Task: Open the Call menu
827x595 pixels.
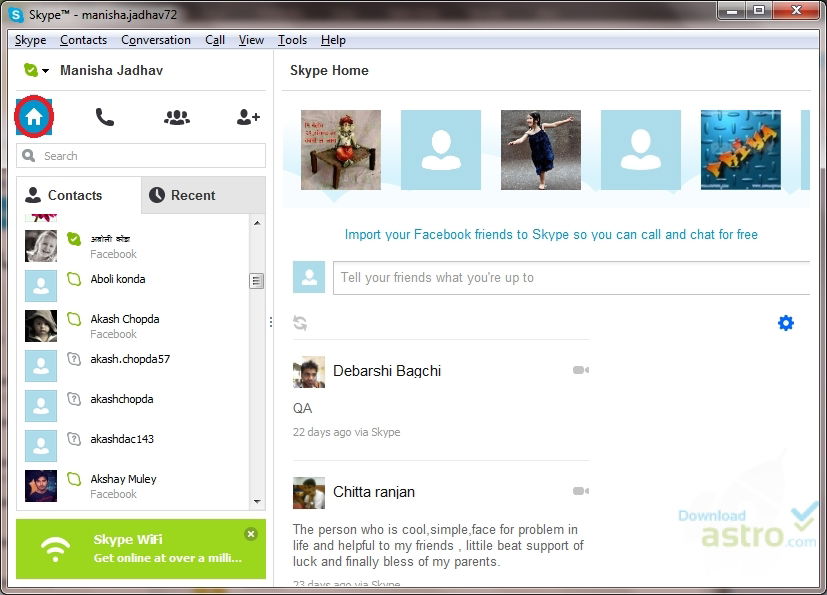Action: [215, 40]
